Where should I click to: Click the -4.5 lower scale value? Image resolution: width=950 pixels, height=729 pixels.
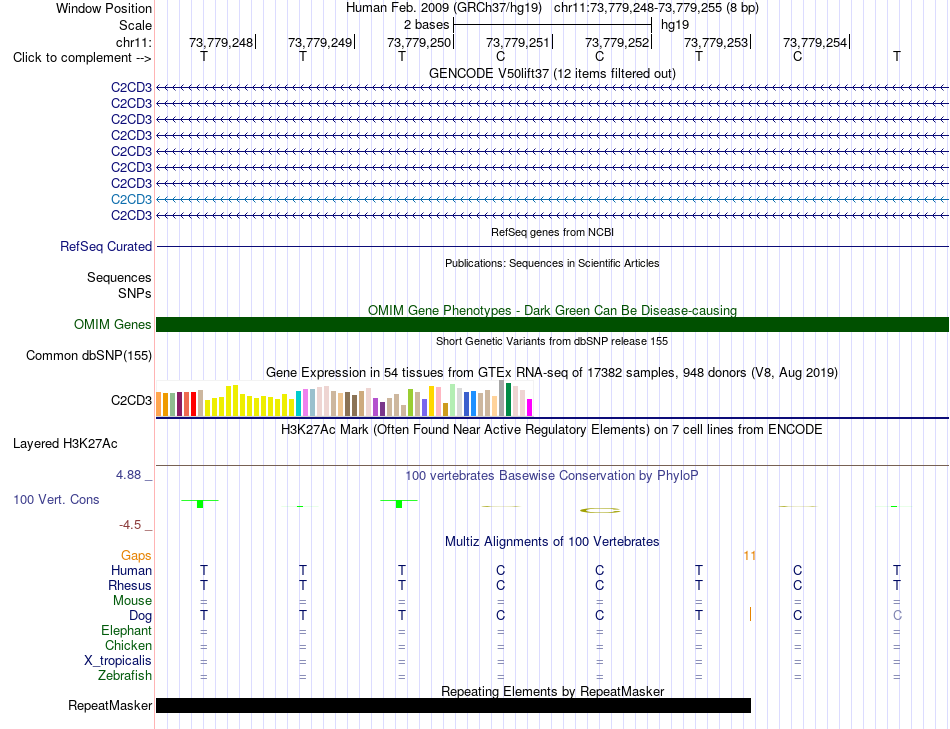130,525
